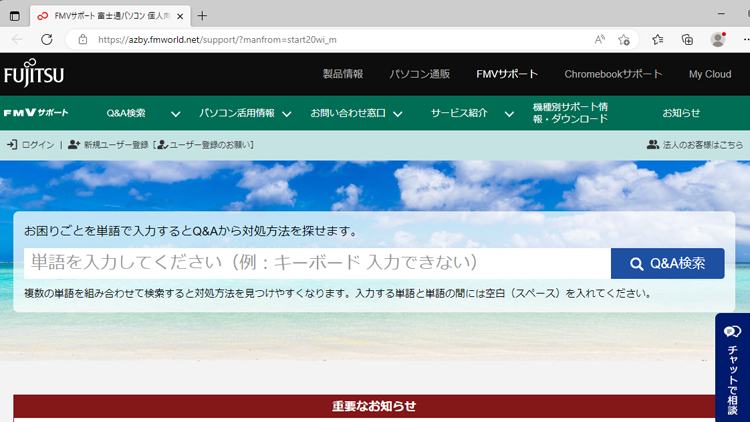Open パソコン通販 in top navigation

point(419,74)
